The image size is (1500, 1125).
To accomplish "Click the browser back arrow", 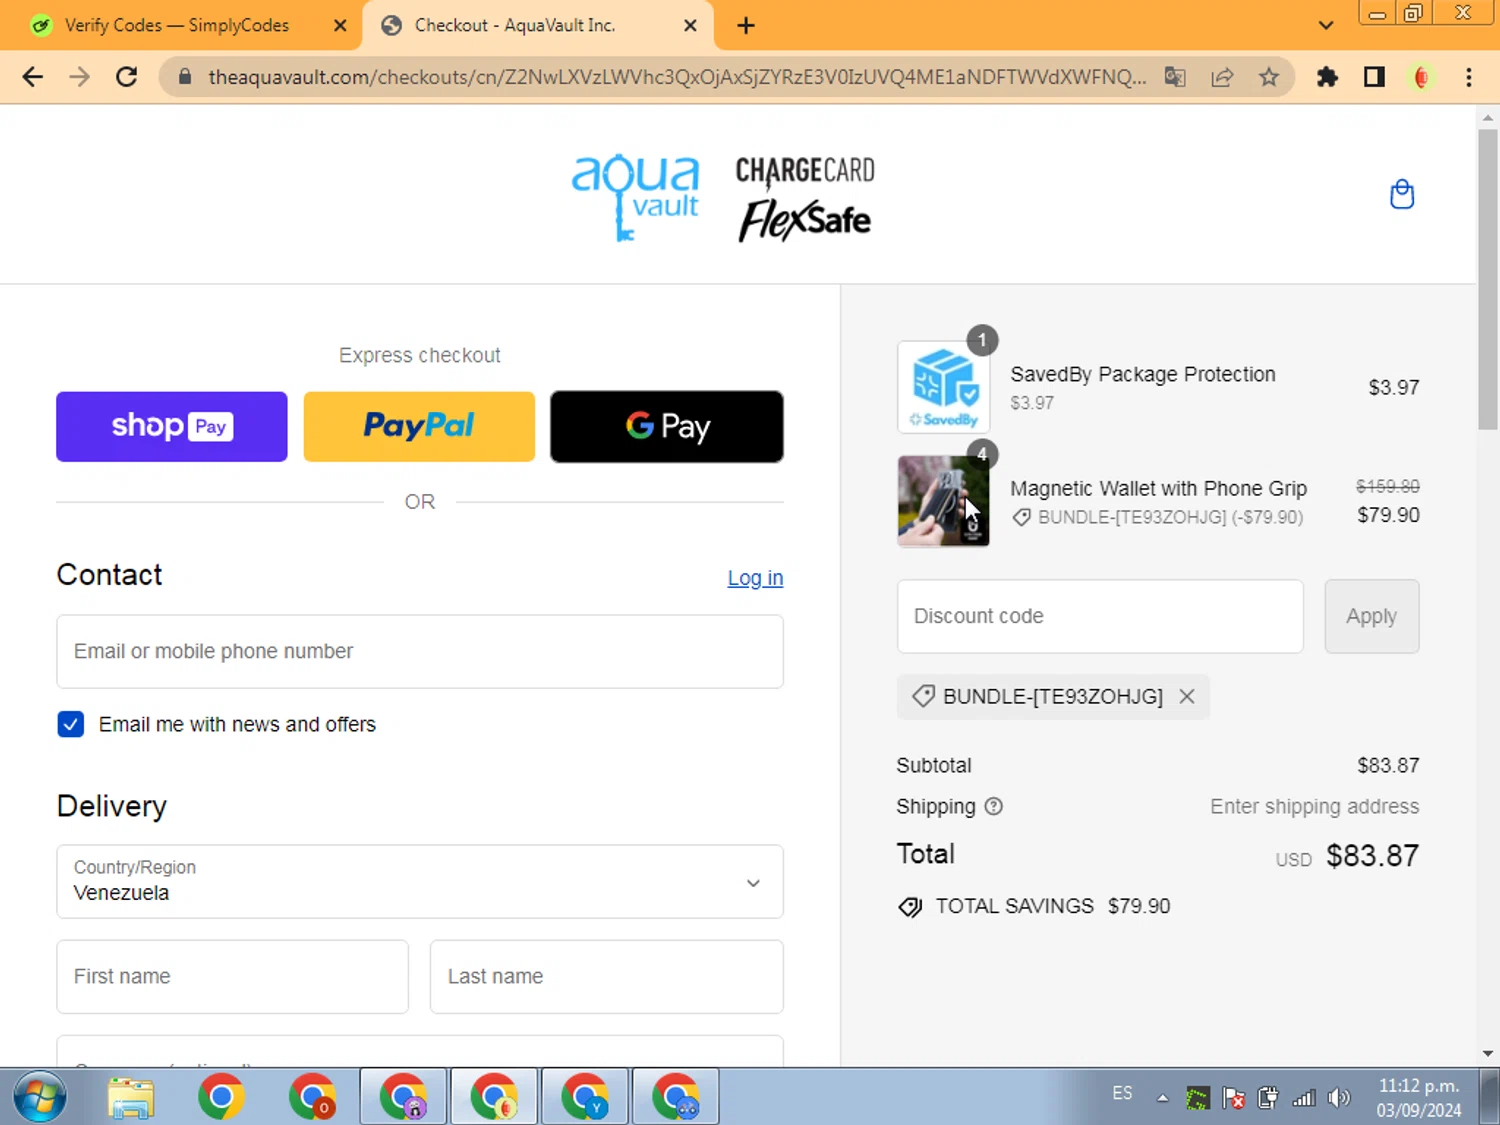I will point(33,77).
